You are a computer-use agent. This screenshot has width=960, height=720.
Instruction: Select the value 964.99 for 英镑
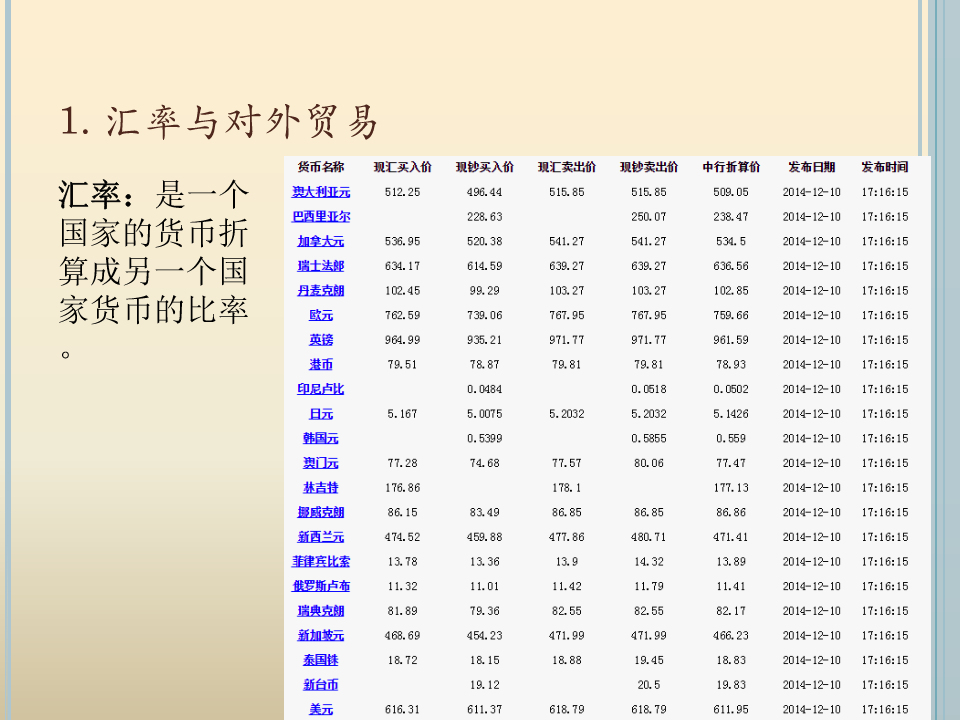point(402,340)
